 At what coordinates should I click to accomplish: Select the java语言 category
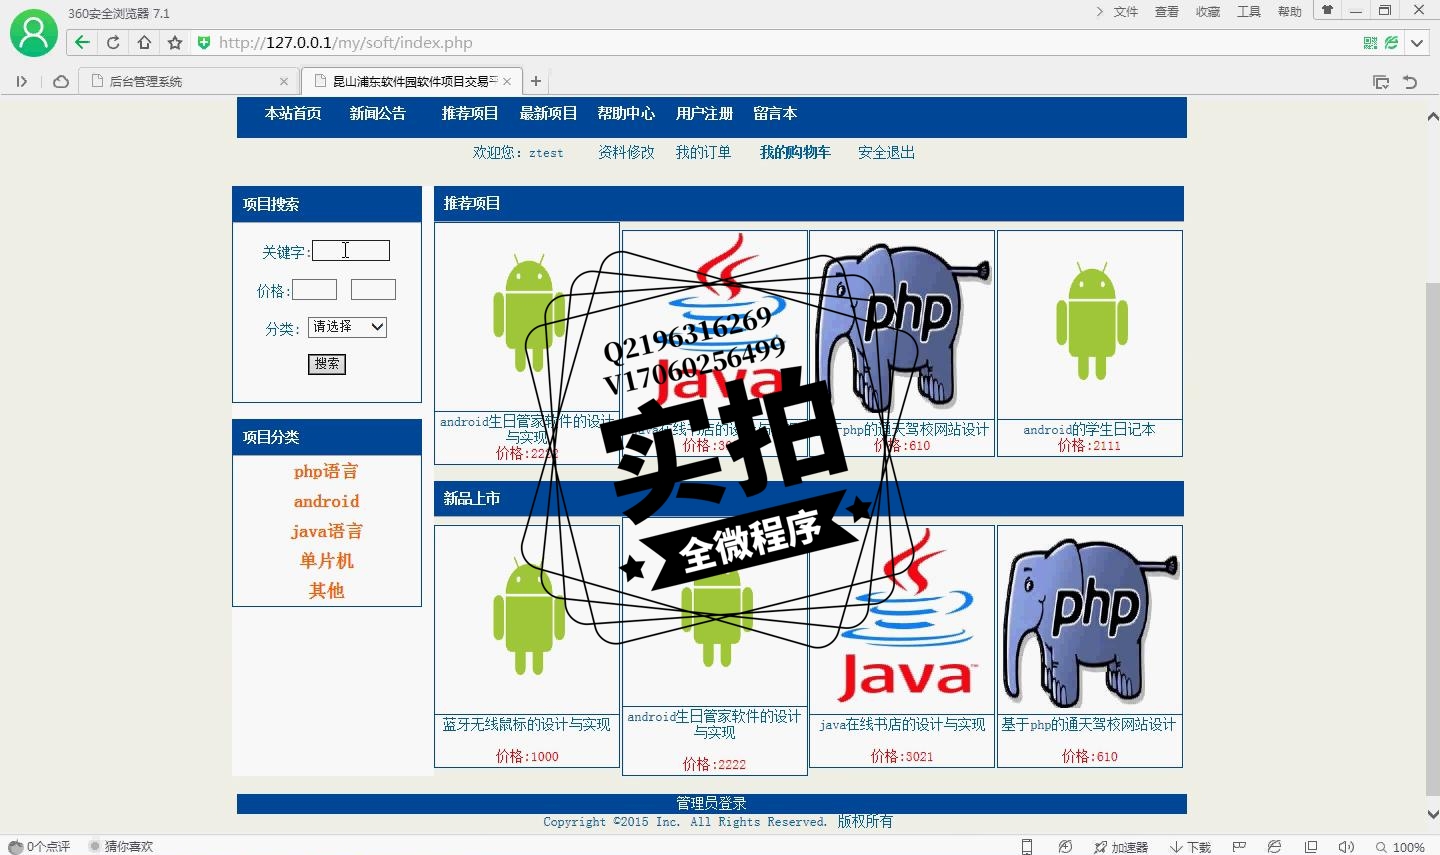(x=326, y=531)
